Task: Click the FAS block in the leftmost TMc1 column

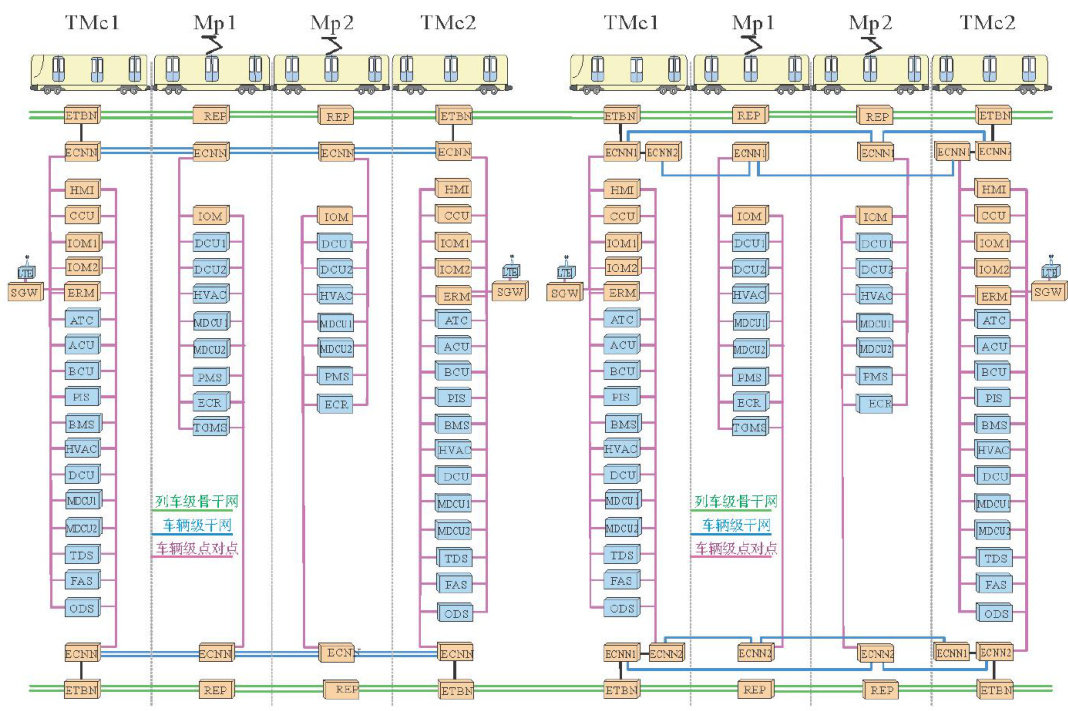Action: (x=82, y=580)
